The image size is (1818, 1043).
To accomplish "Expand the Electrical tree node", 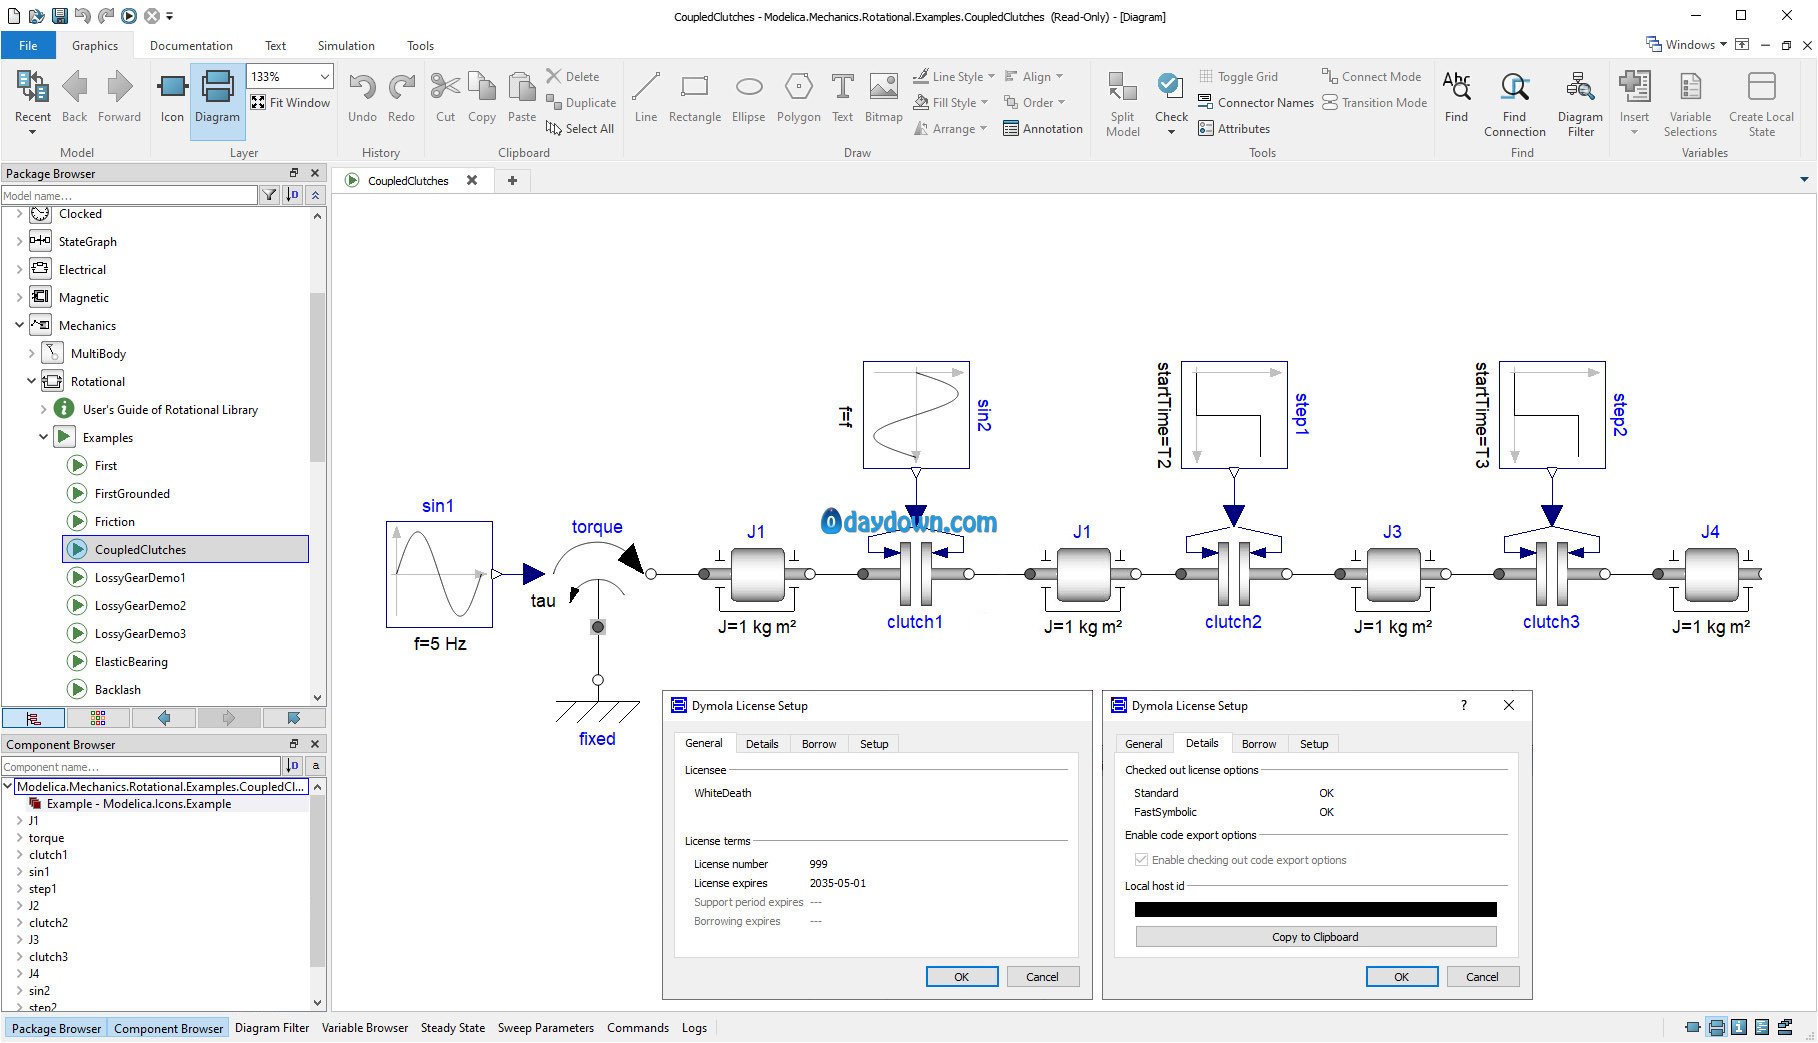I will [x=19, y=269].
